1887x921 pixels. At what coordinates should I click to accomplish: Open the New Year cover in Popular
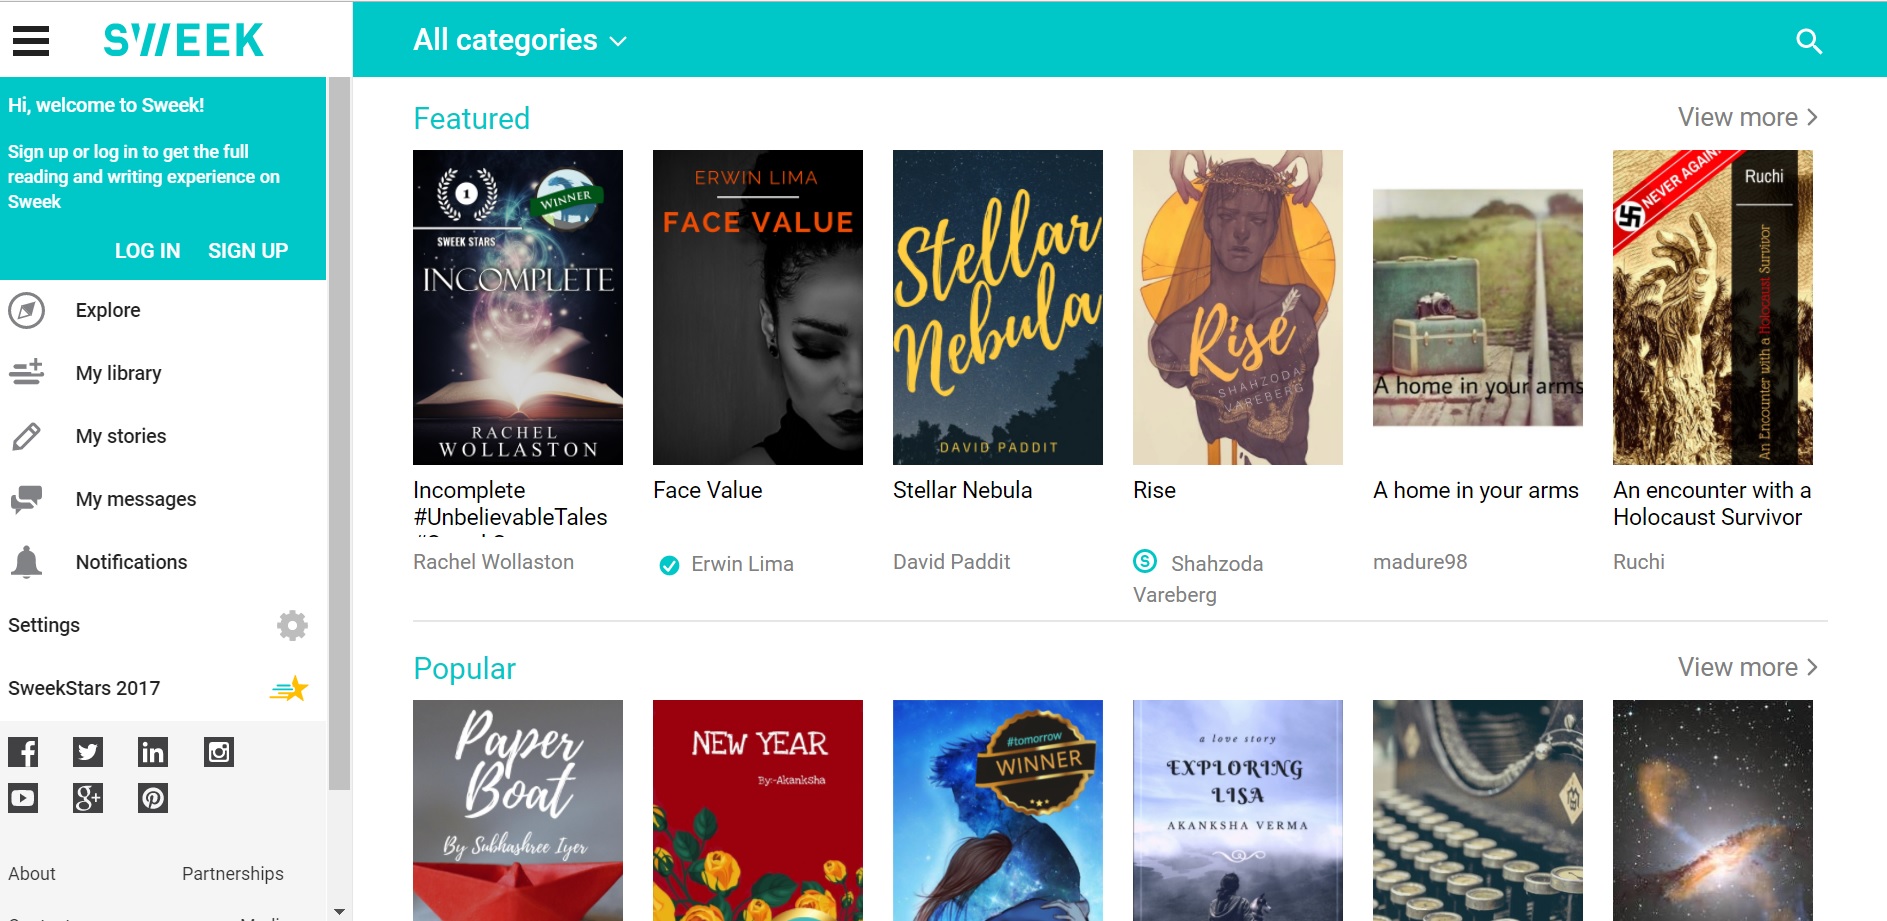(758, 810)
